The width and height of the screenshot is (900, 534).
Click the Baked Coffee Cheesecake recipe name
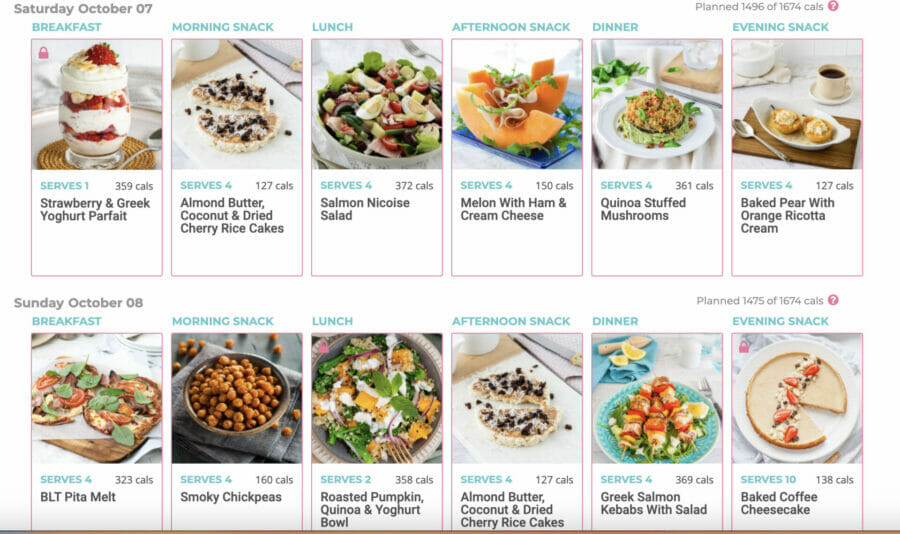(x=779, y=504)
